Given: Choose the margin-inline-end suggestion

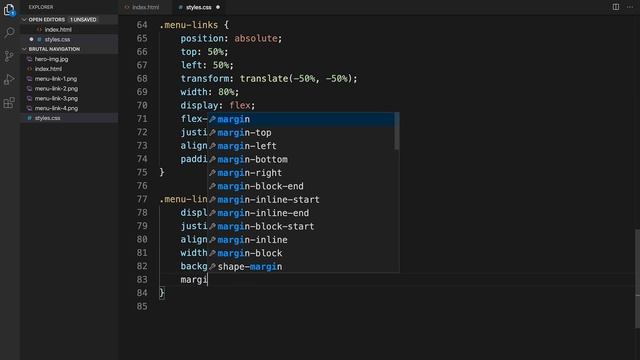Looking at the screenshot, I should pos(301,213).
